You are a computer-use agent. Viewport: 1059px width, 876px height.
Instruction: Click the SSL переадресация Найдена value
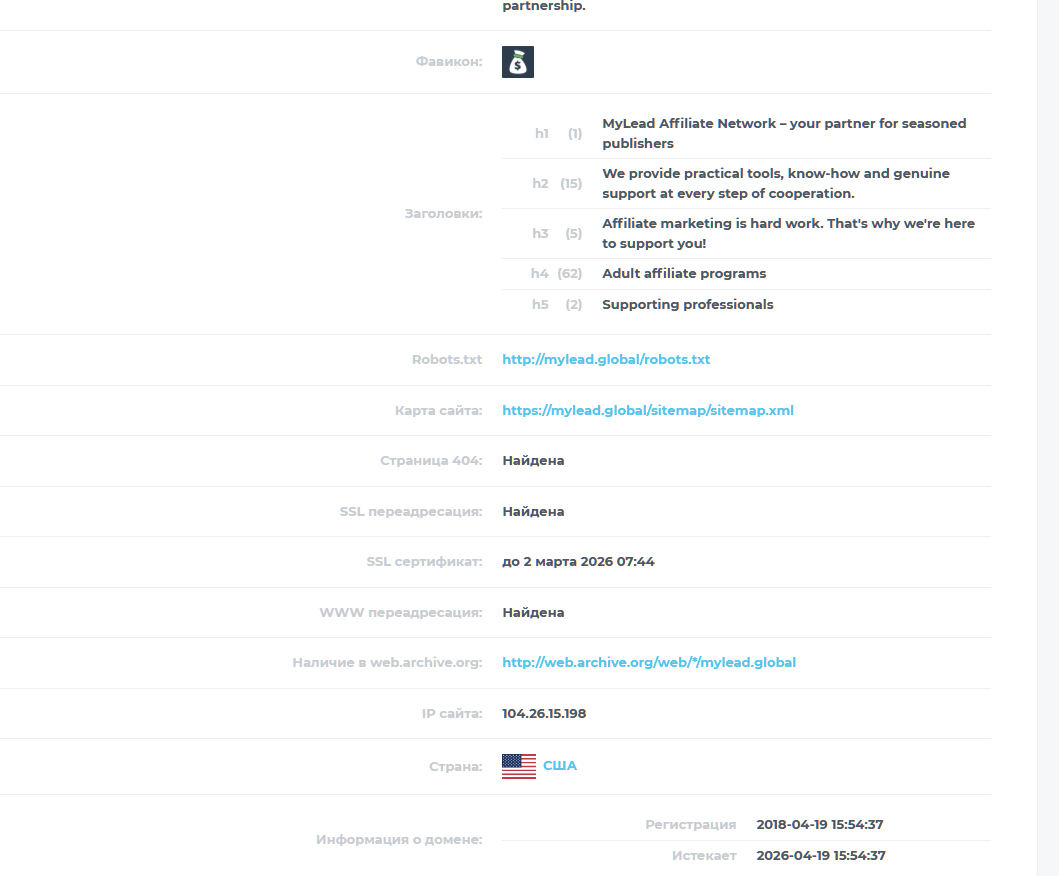(x=533, y=512)
